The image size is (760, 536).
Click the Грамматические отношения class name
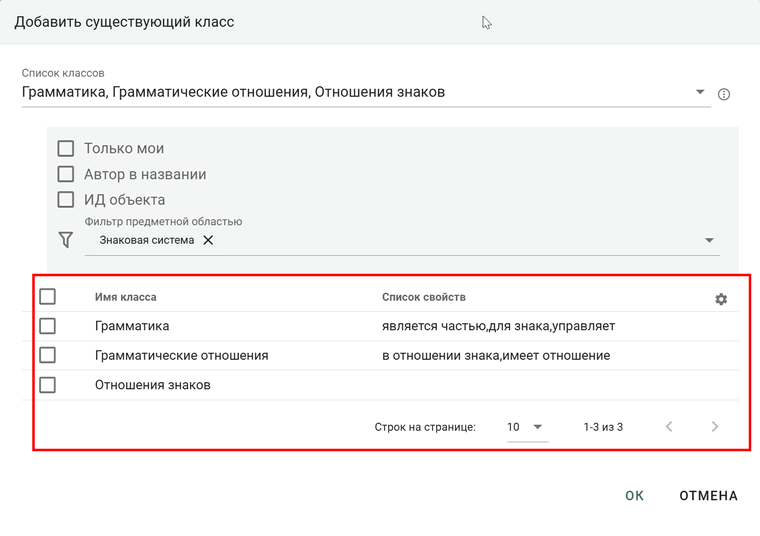click(x=181, y=356)
